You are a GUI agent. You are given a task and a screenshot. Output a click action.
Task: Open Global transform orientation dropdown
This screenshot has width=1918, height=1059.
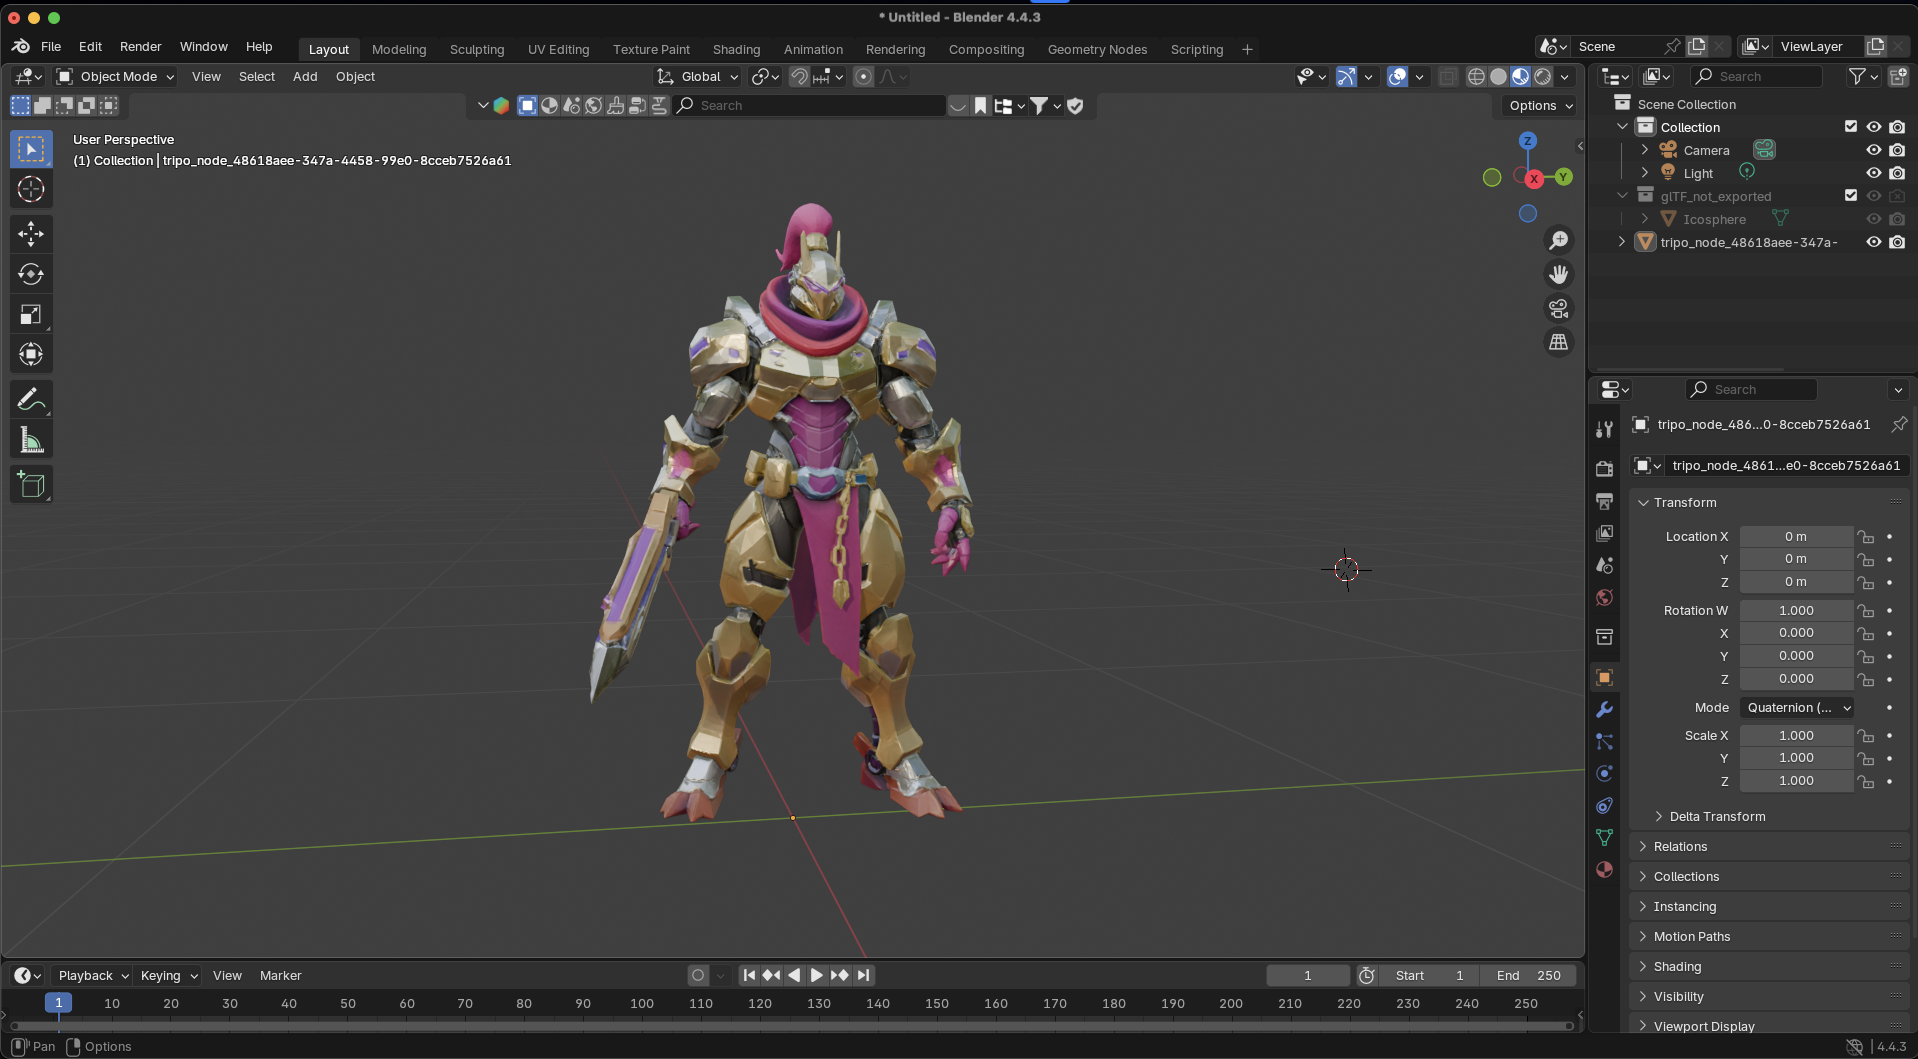click(x=698, y=77)
